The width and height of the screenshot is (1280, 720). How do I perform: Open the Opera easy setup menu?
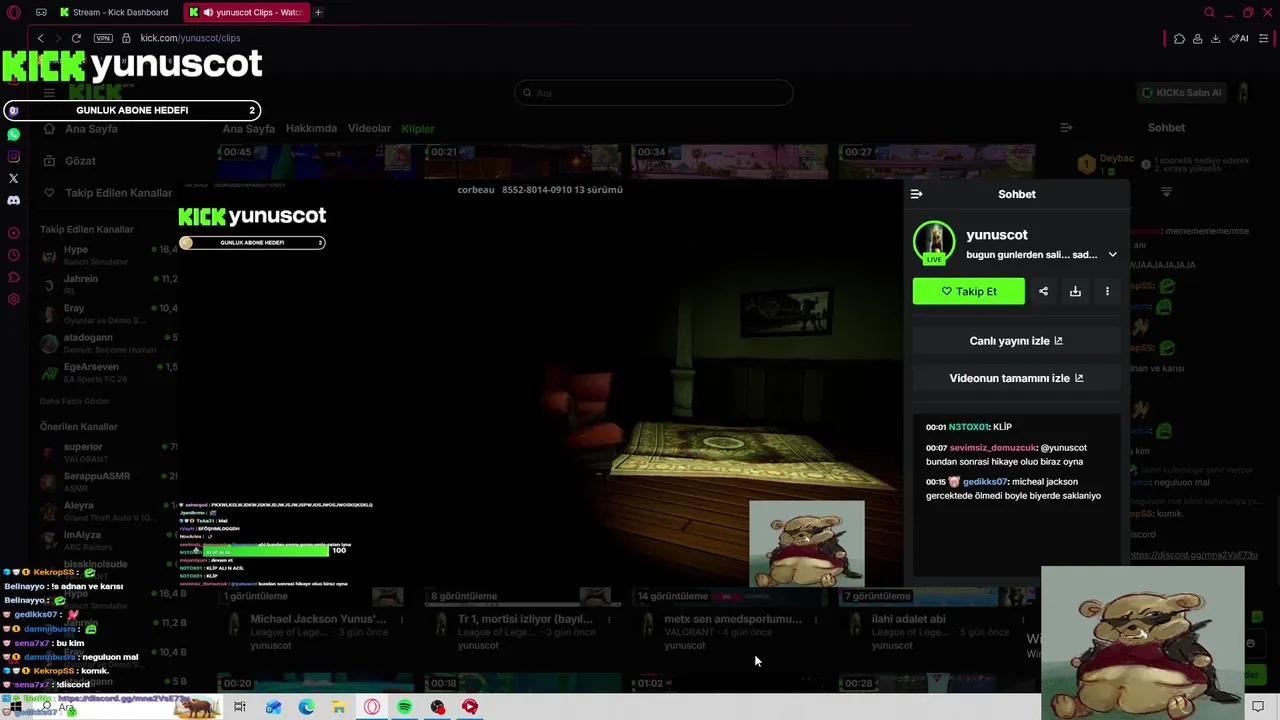coord(1266,38)
